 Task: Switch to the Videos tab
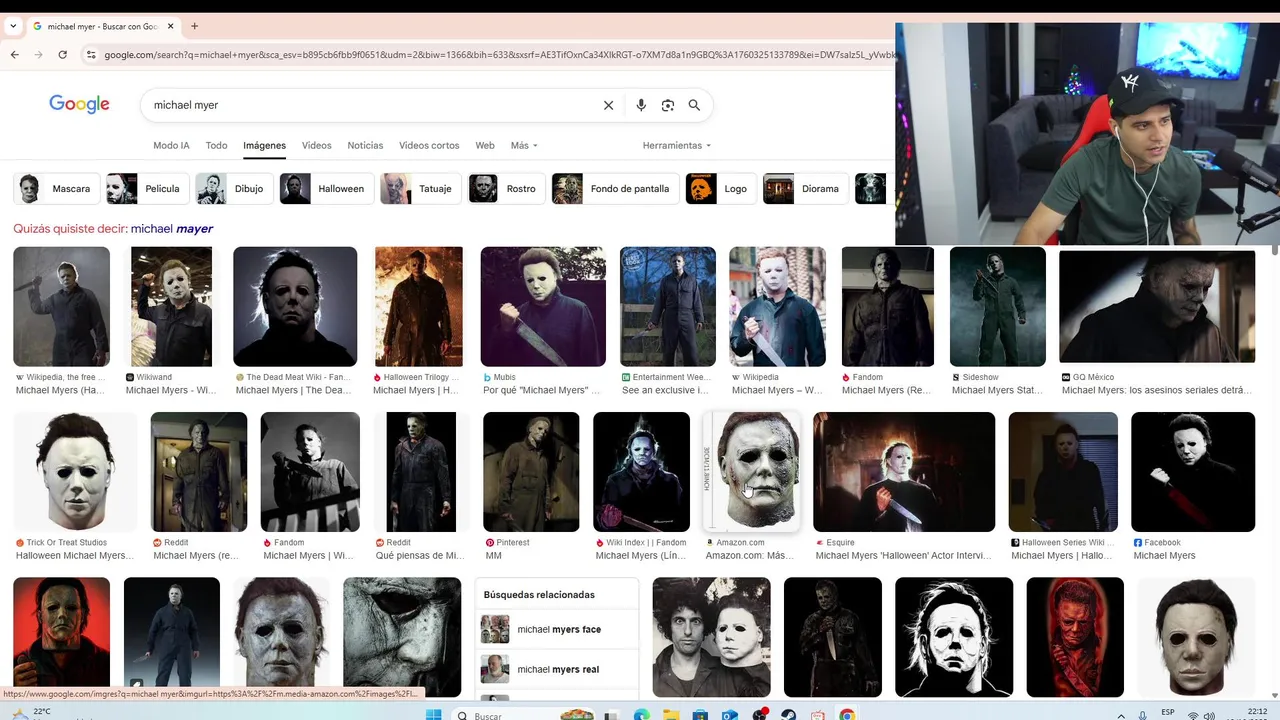coord(316,145)
